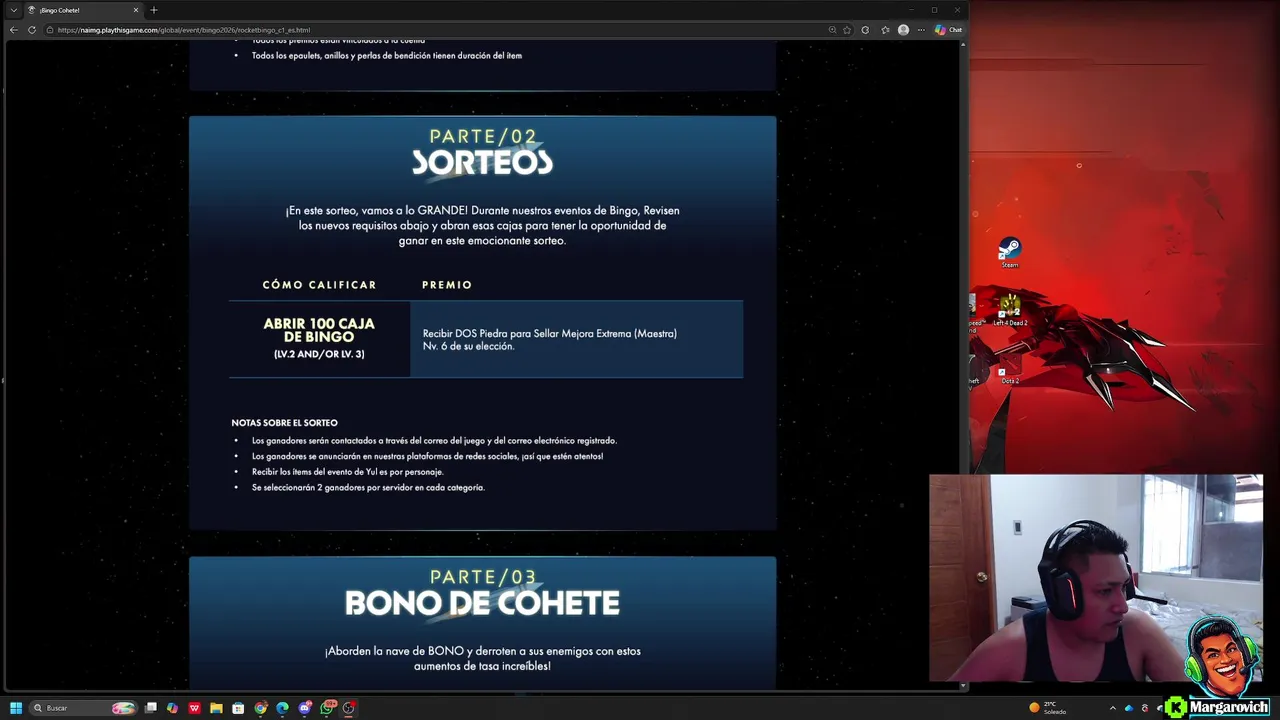This screenshot has height=720, width=1280.
Task: Click the zoom magnifier icon in address bar
Action: 832,30
